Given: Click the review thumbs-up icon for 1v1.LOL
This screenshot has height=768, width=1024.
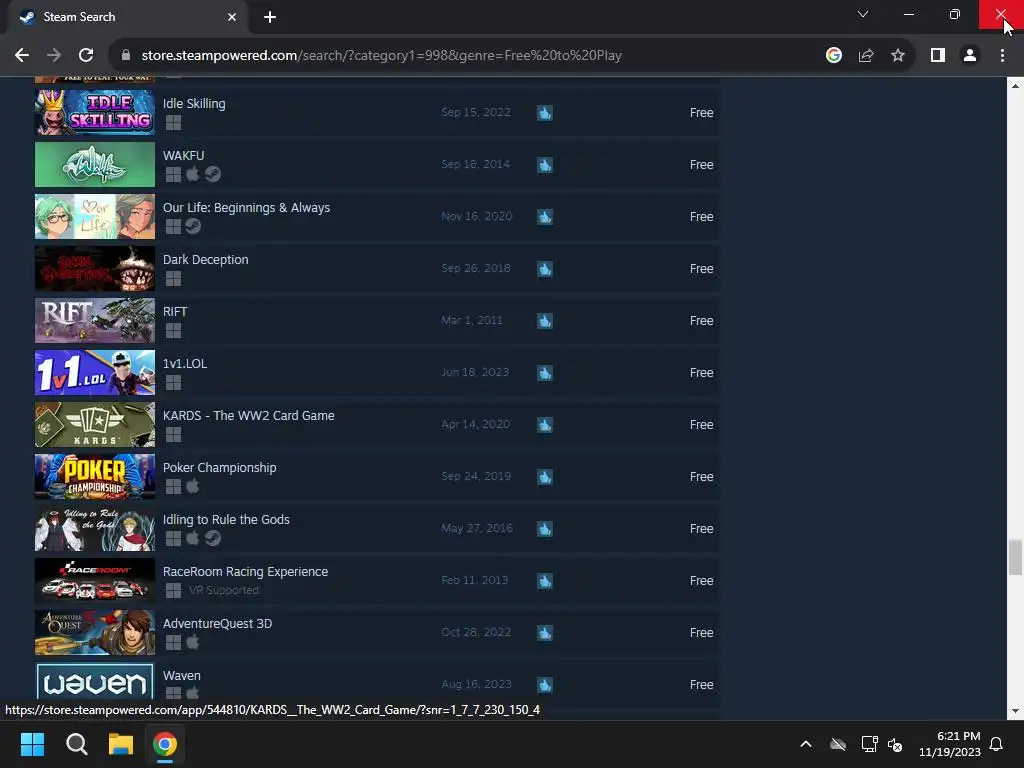Looking at the screenshot, I should 545,373.
